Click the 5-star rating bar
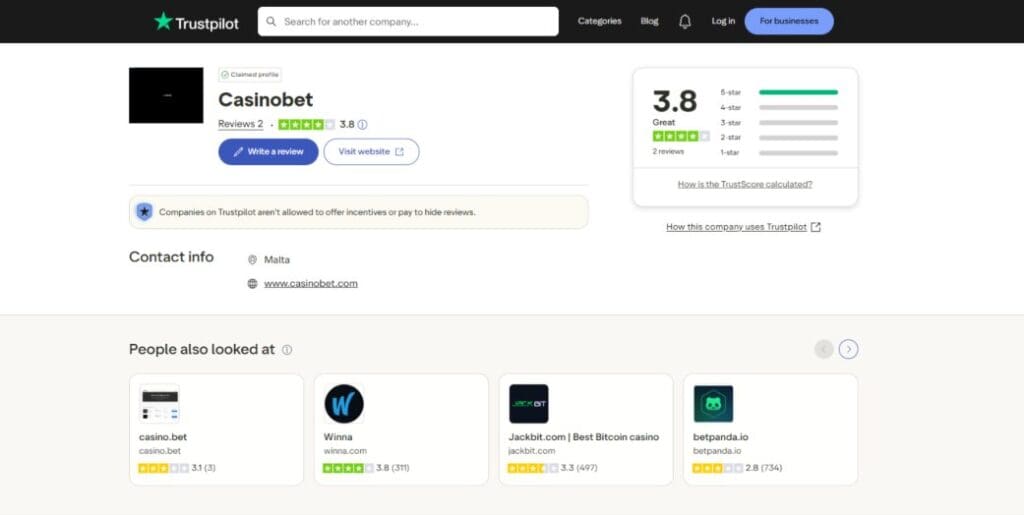The width and height of the screenshot is (1024, 515). click(798, 92)
